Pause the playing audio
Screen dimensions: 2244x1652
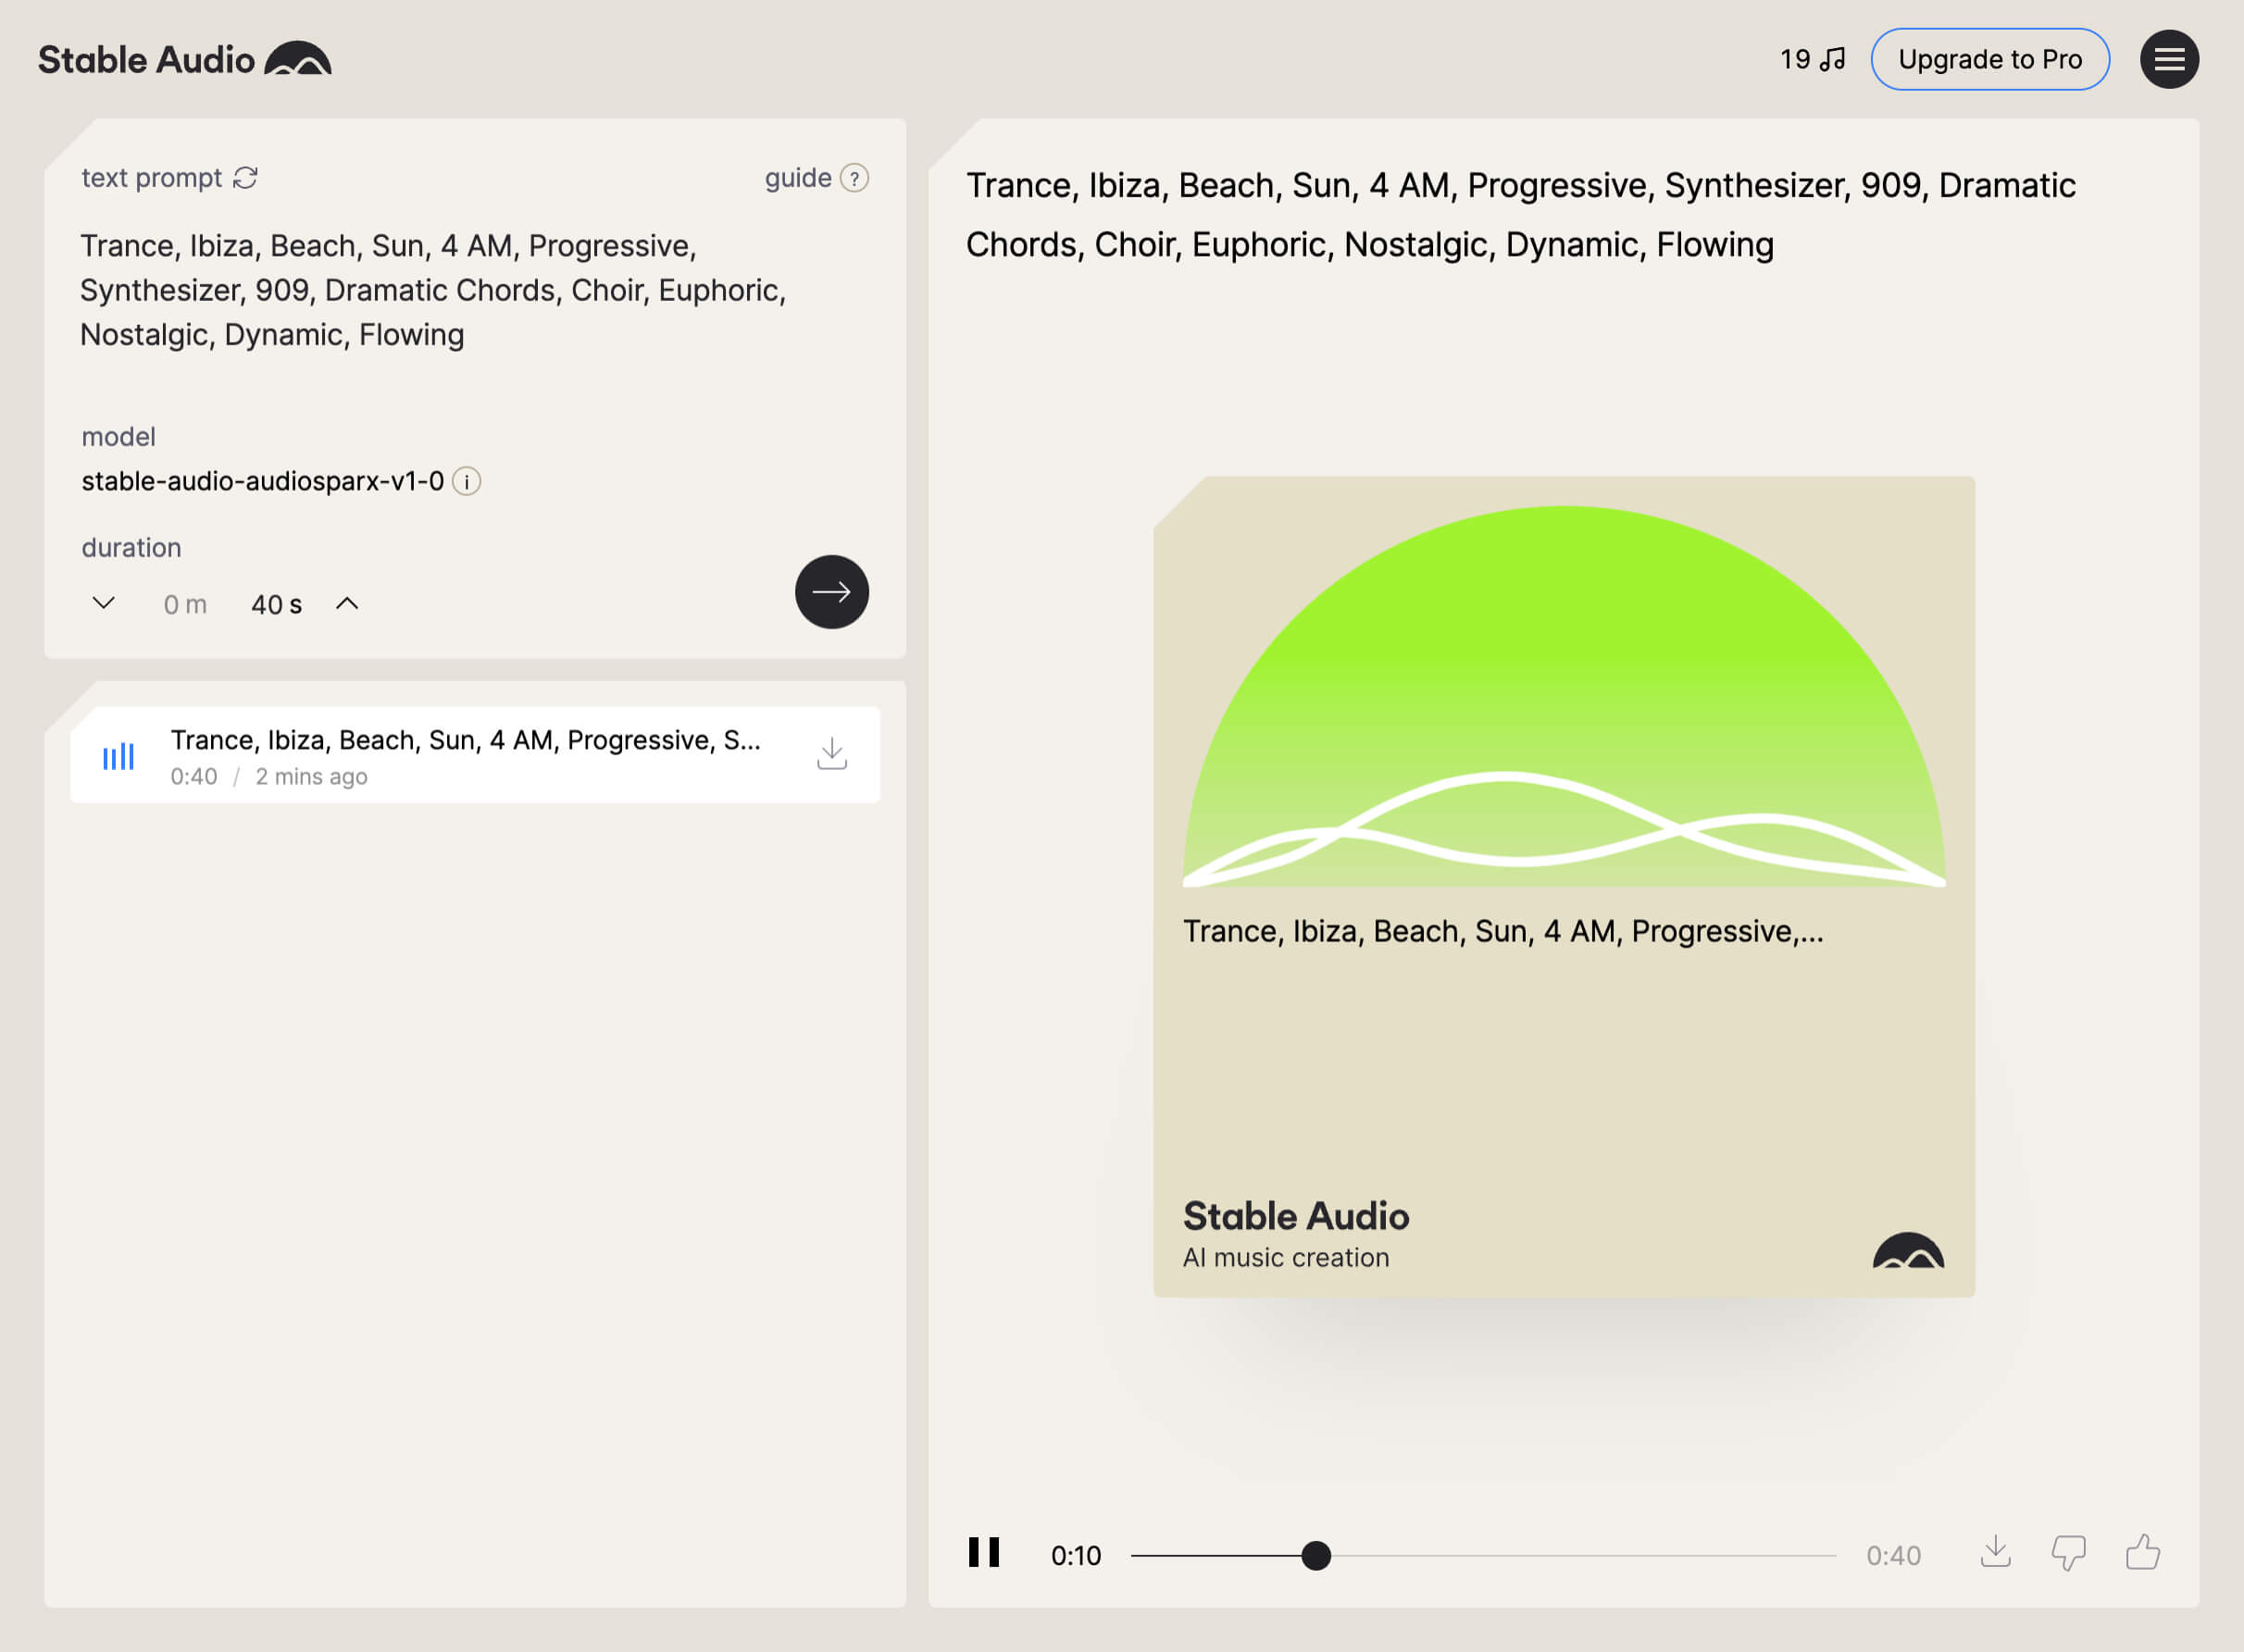pyautogui.click(x=984, y=1553)
